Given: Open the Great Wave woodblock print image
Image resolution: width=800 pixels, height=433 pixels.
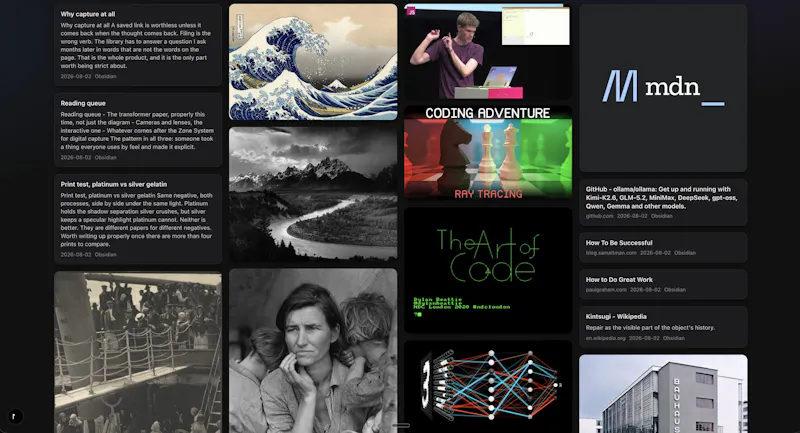Looking at the screenshot, I should pos(313,62).
